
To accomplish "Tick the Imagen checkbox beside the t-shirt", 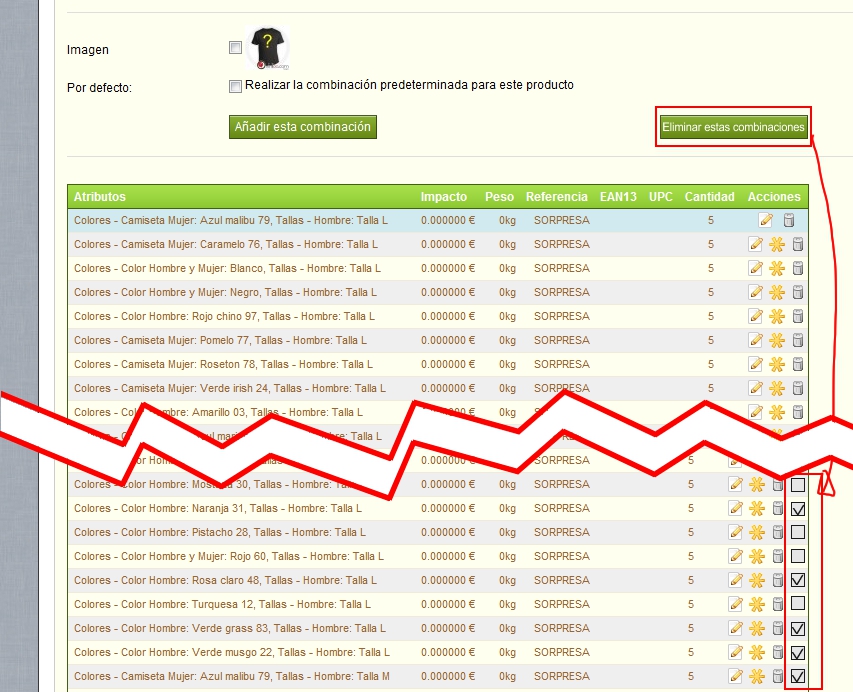I will click(x=235, y=48).
